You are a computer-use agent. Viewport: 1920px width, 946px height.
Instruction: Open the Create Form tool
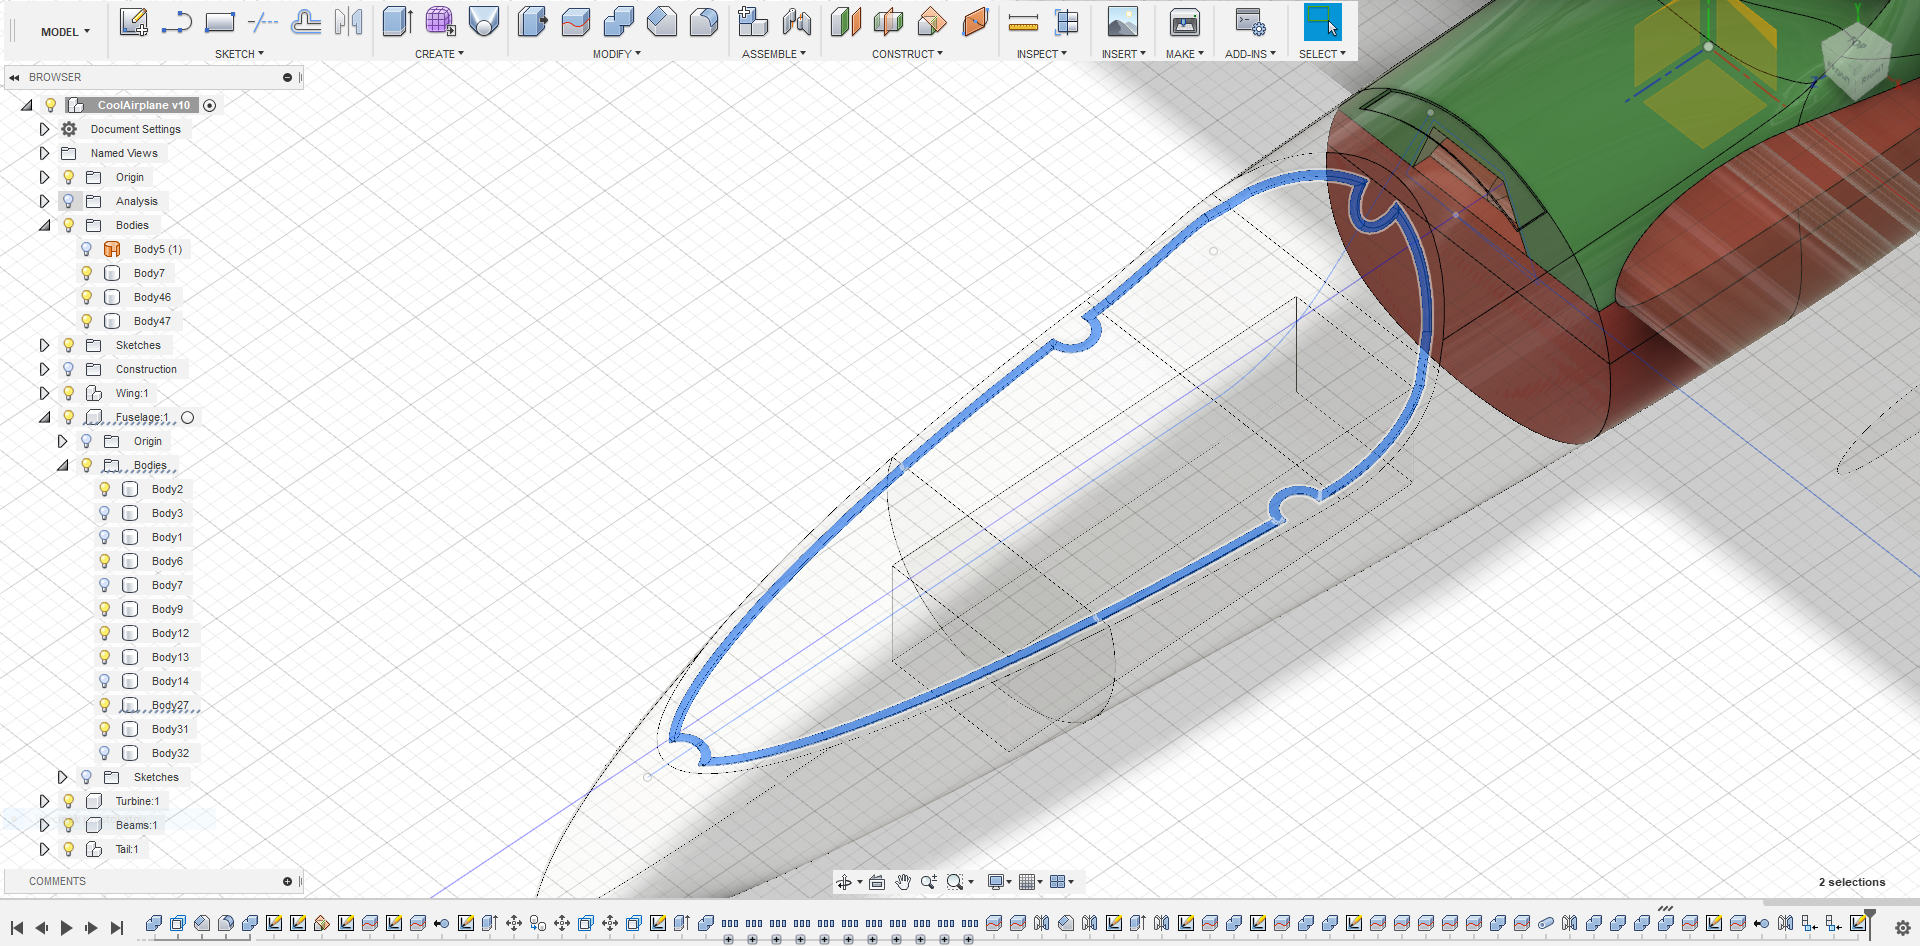440,22
